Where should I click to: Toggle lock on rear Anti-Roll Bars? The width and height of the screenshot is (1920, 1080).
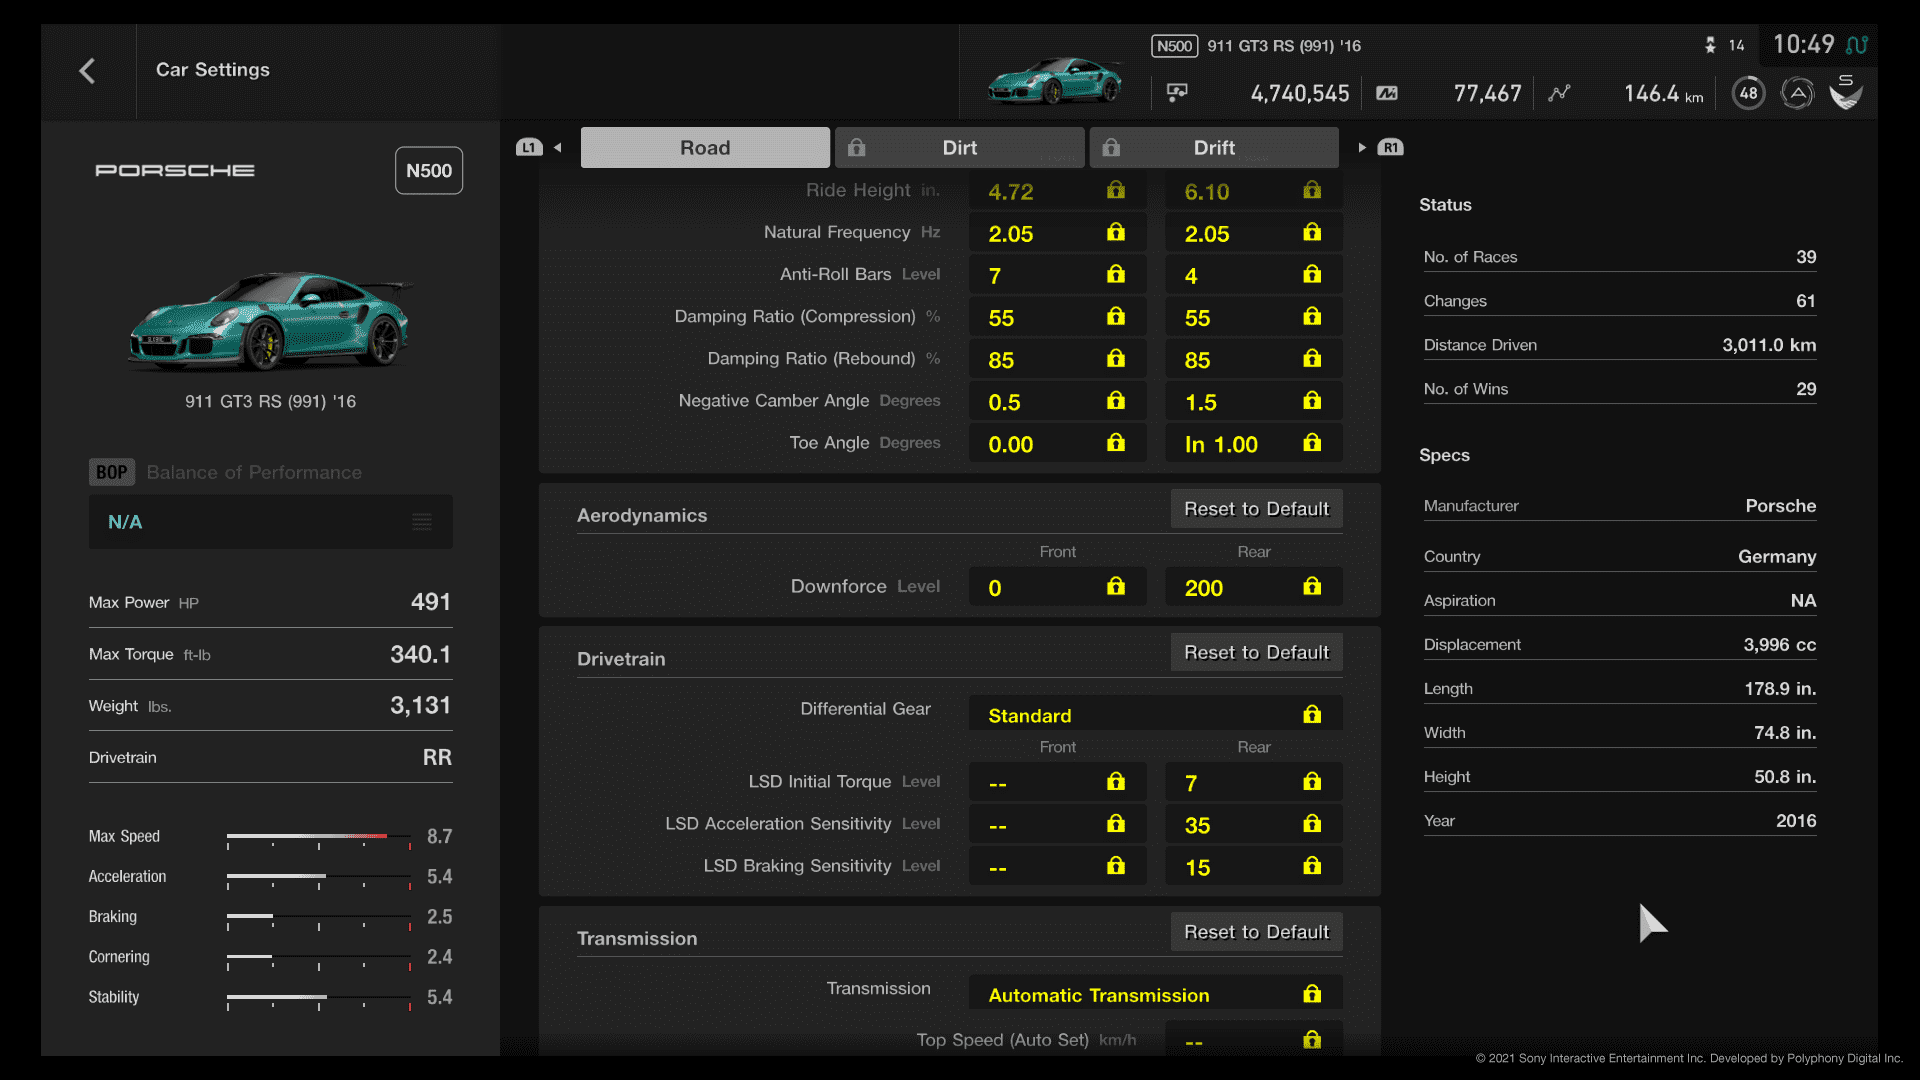tap(1312, 275)
